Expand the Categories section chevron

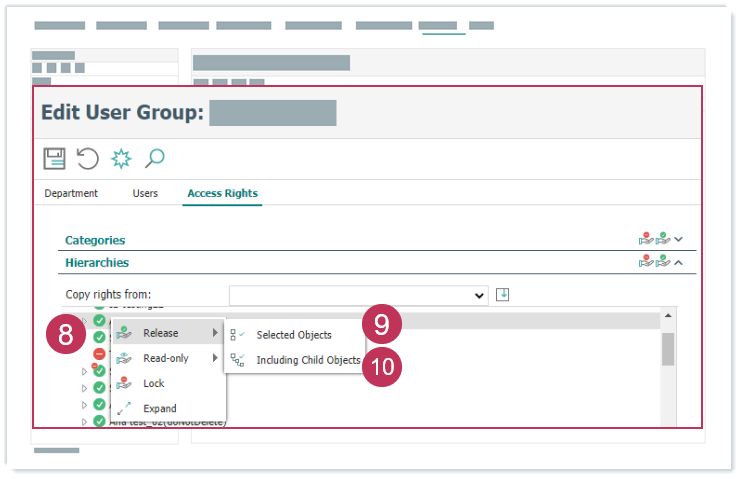pyautogui.click(x=679, y=240)
